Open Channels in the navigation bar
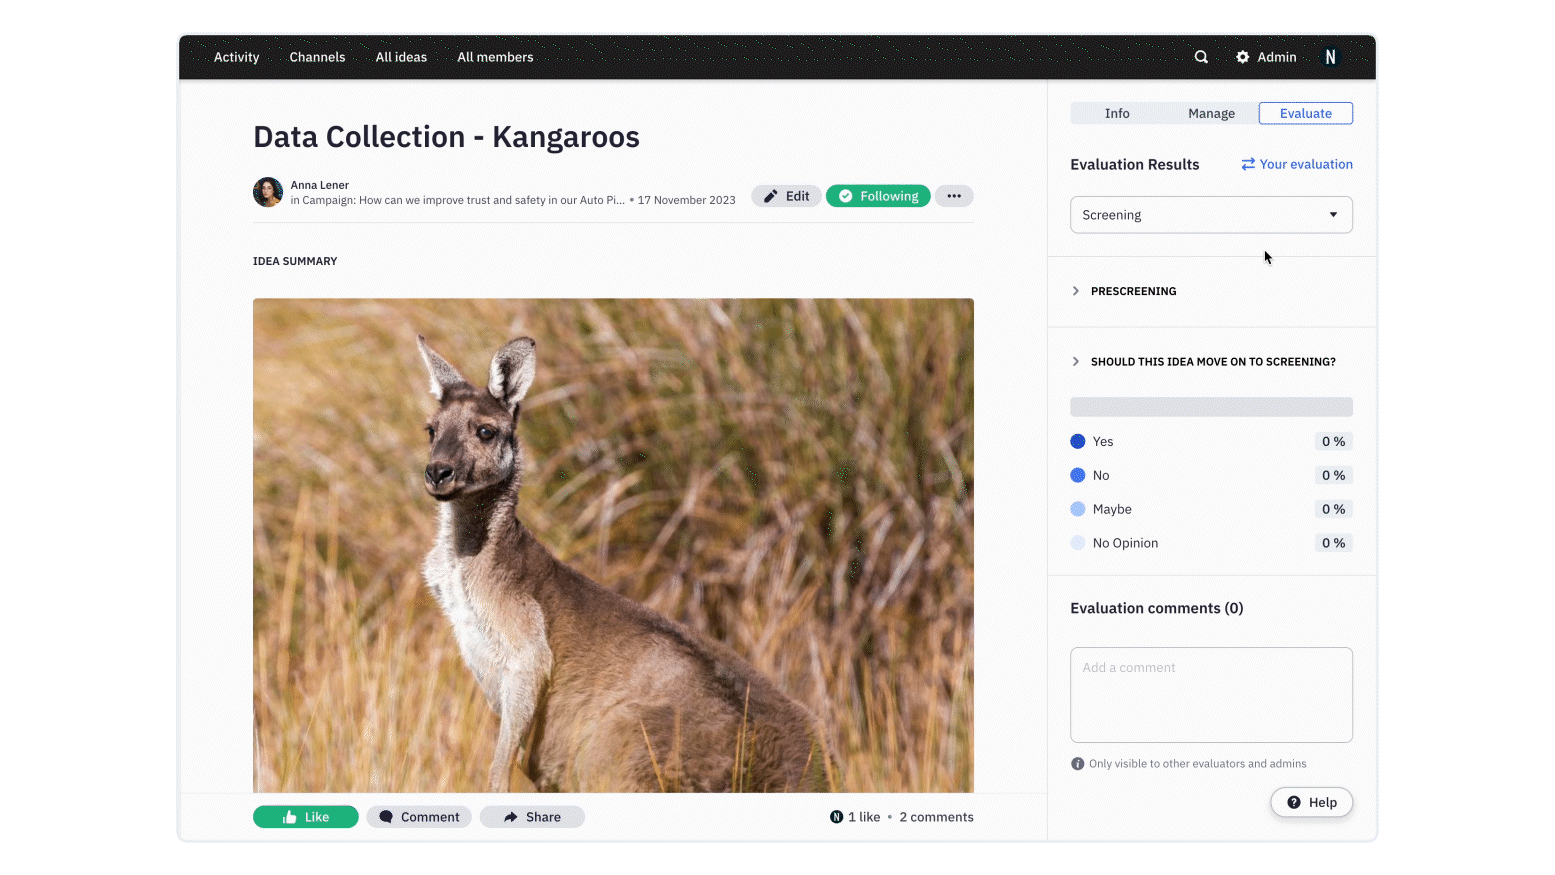Image resolution: width=1555 pixels, height=875 pixels. click(317, 57)
